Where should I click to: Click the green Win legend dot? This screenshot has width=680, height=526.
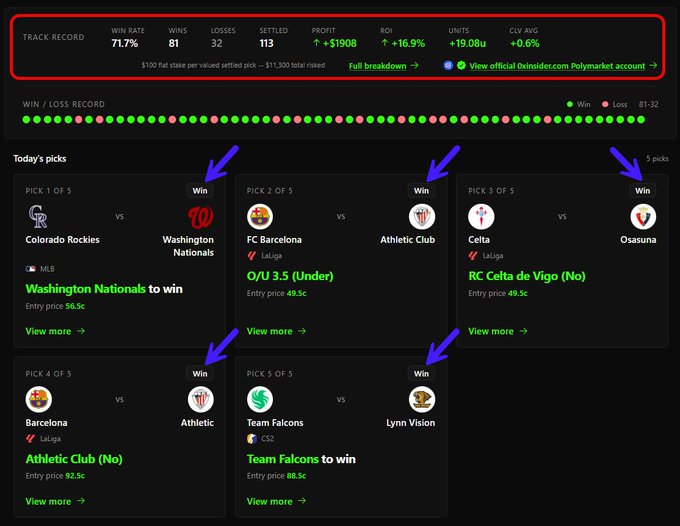[x=570, y=104]
